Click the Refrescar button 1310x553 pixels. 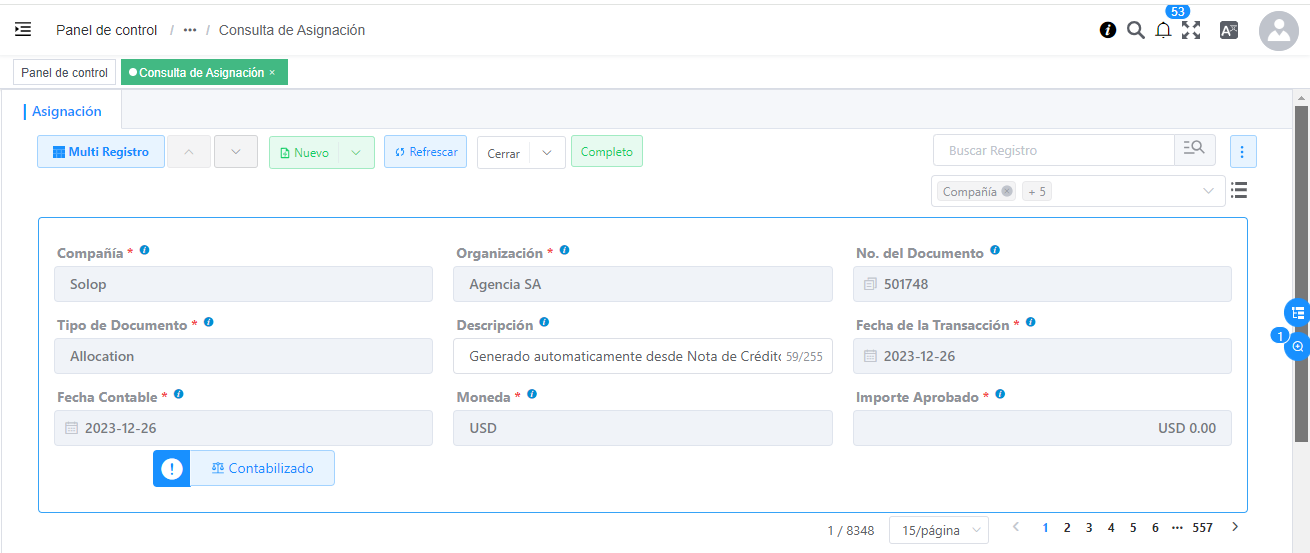pos(425,153)
